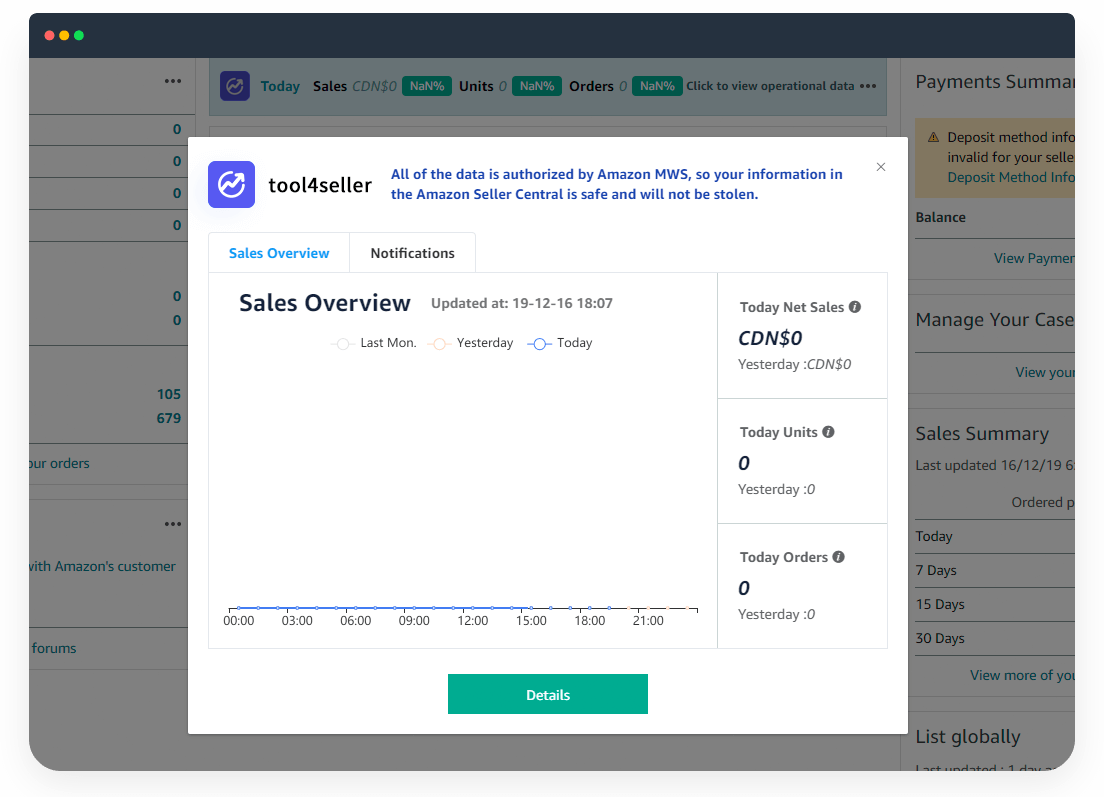Open the three-dot menu beside operational data
Image resolution: width=1104 pixels, height=797 pixels.
click(x=868, y=86)
